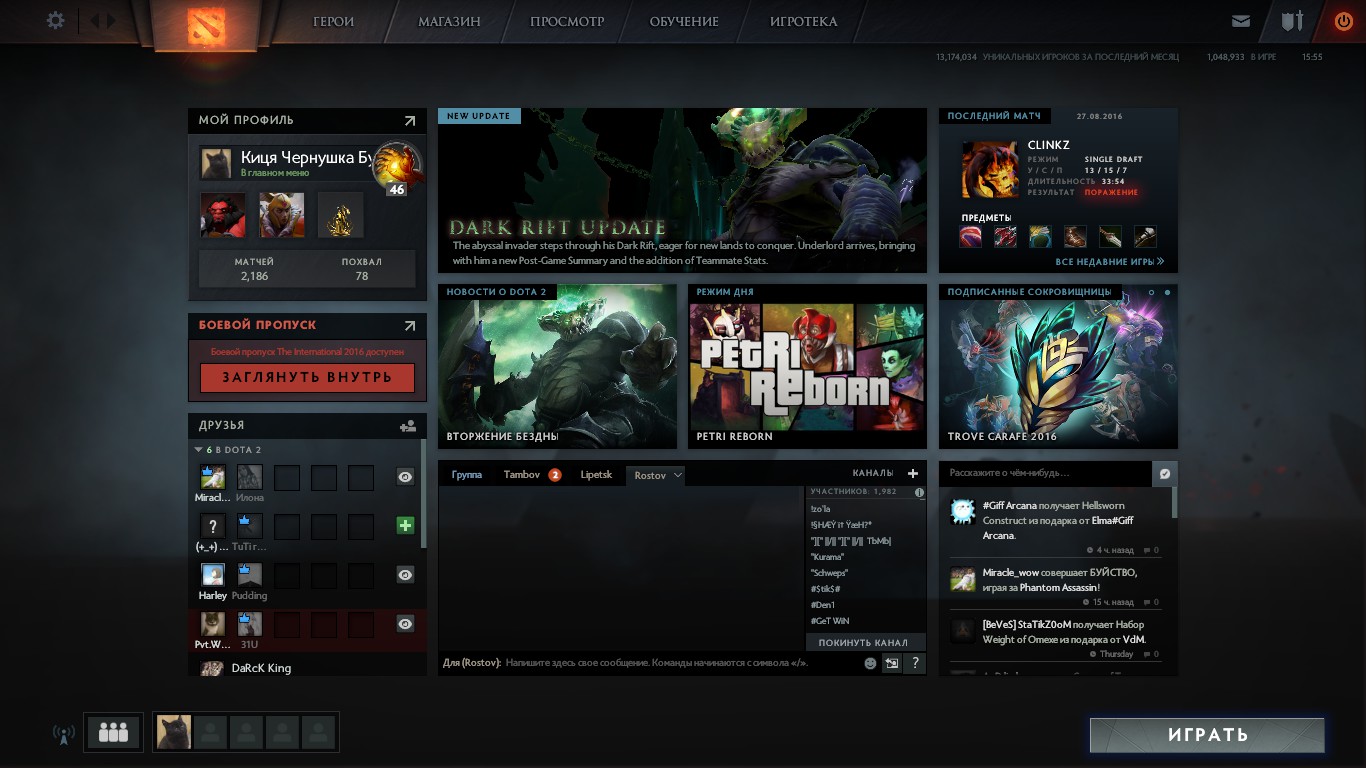Open the Обучение menu
This screenshot has width=1366, height=768.
pyautogui.click(x=684, y=21)
